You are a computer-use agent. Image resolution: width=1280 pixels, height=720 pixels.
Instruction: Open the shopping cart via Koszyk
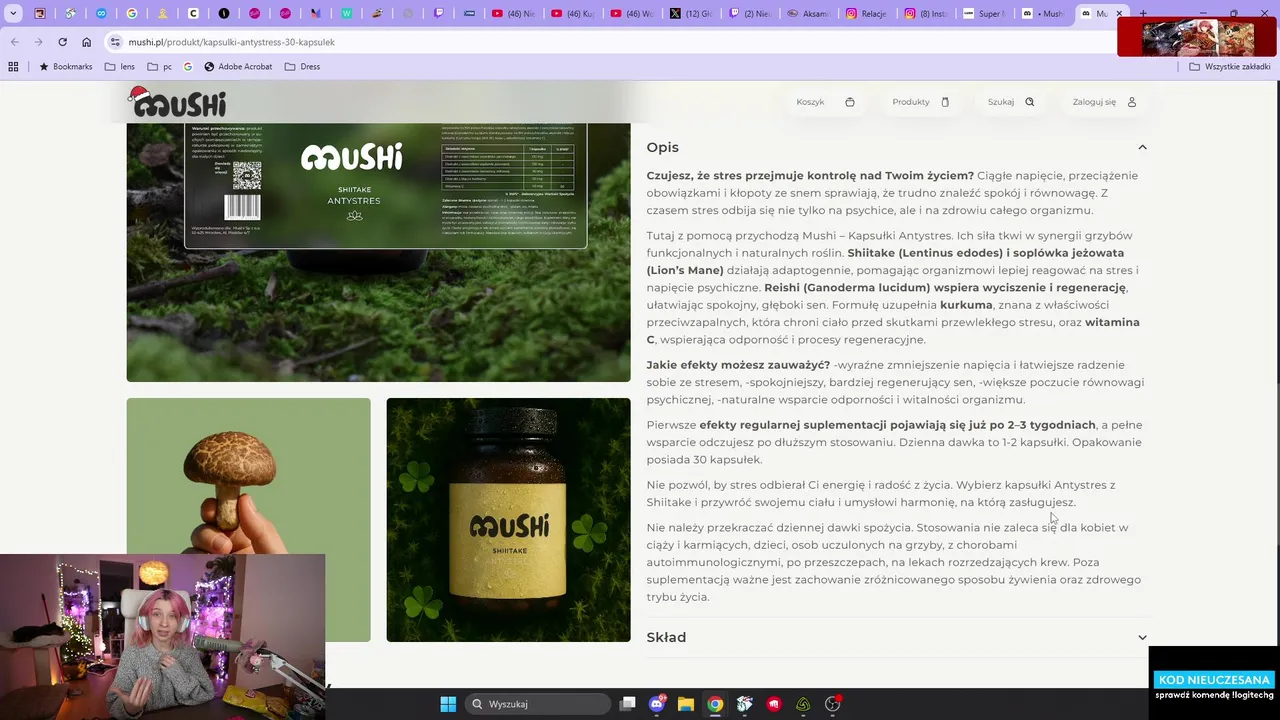coord(810,102)
